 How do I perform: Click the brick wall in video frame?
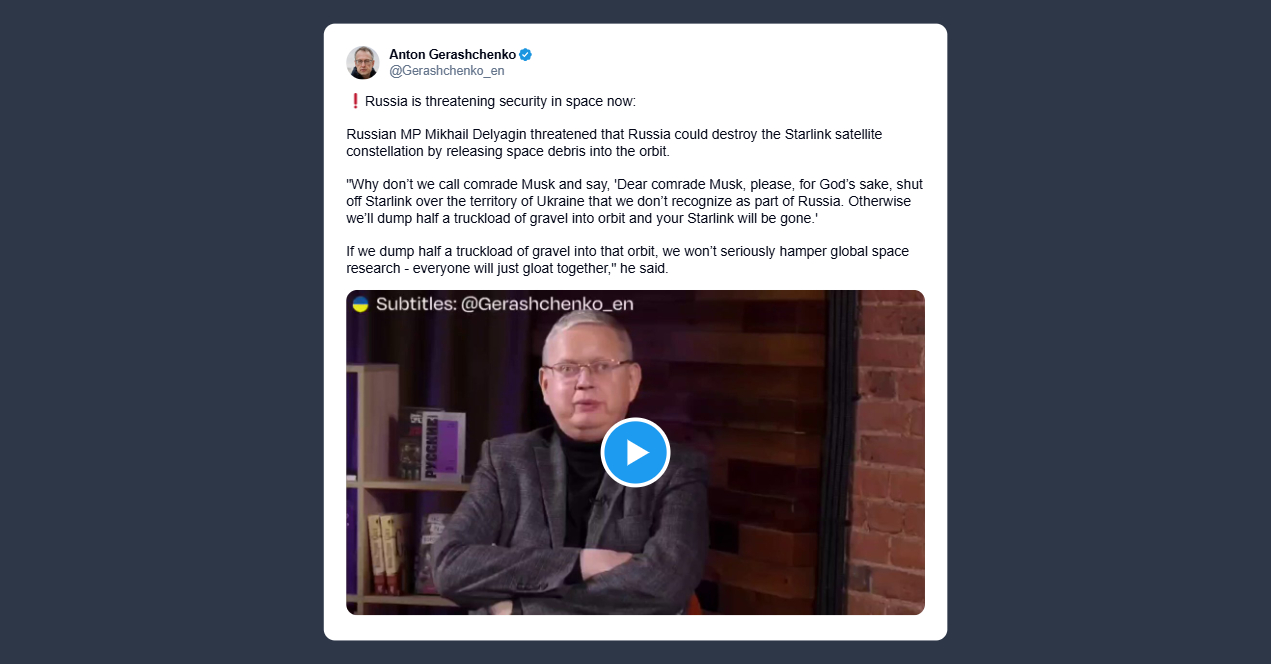(885, 450)
